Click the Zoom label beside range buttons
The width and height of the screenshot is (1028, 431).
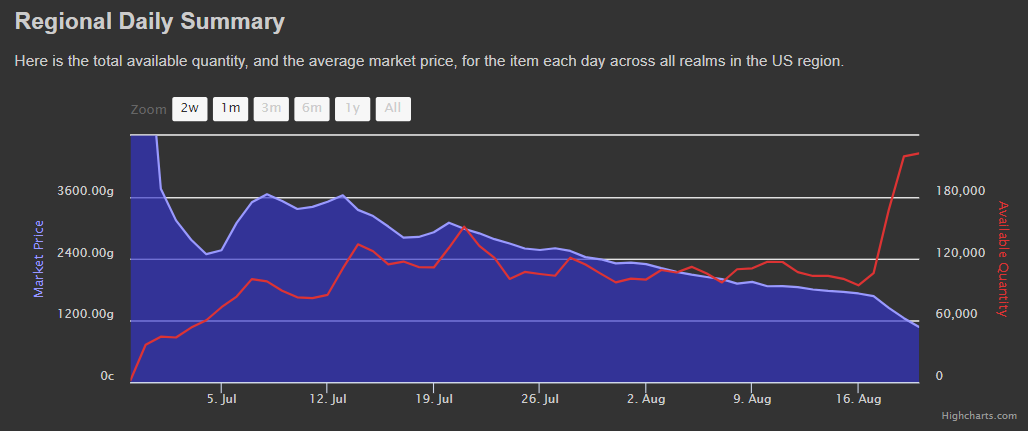tap(148, 109)
